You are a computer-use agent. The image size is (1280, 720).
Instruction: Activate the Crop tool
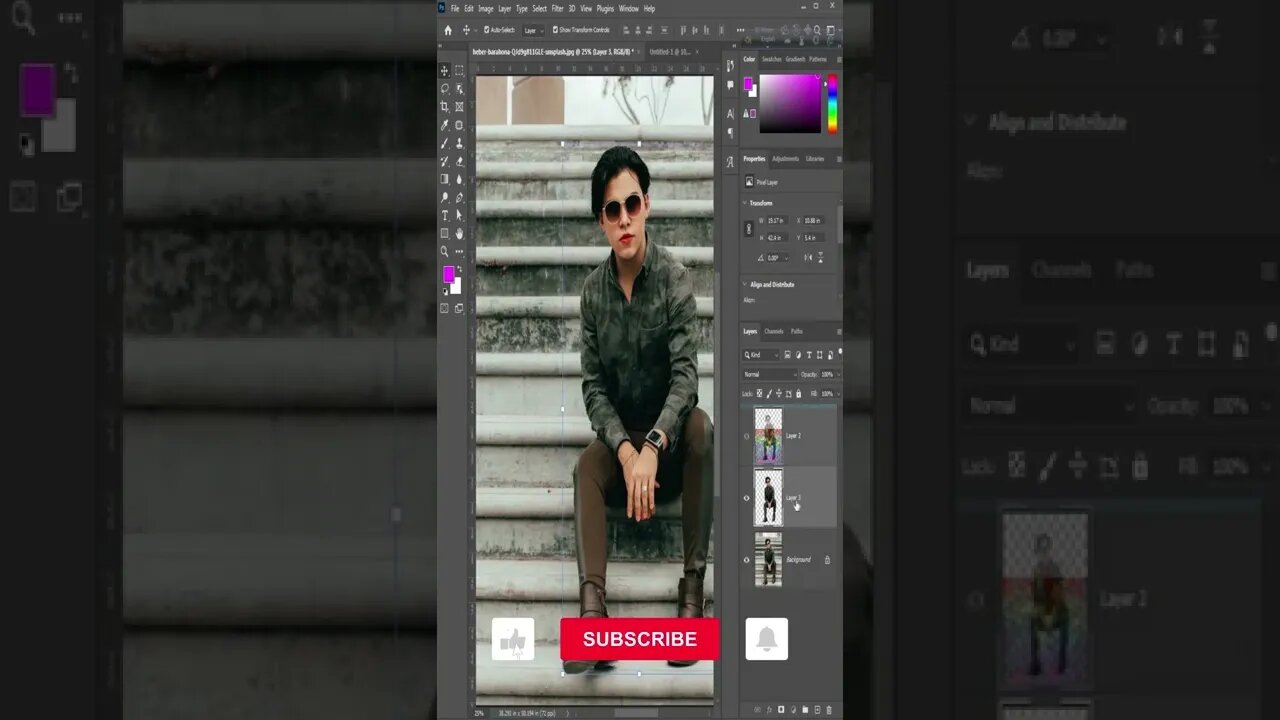(x=445, y=107)
